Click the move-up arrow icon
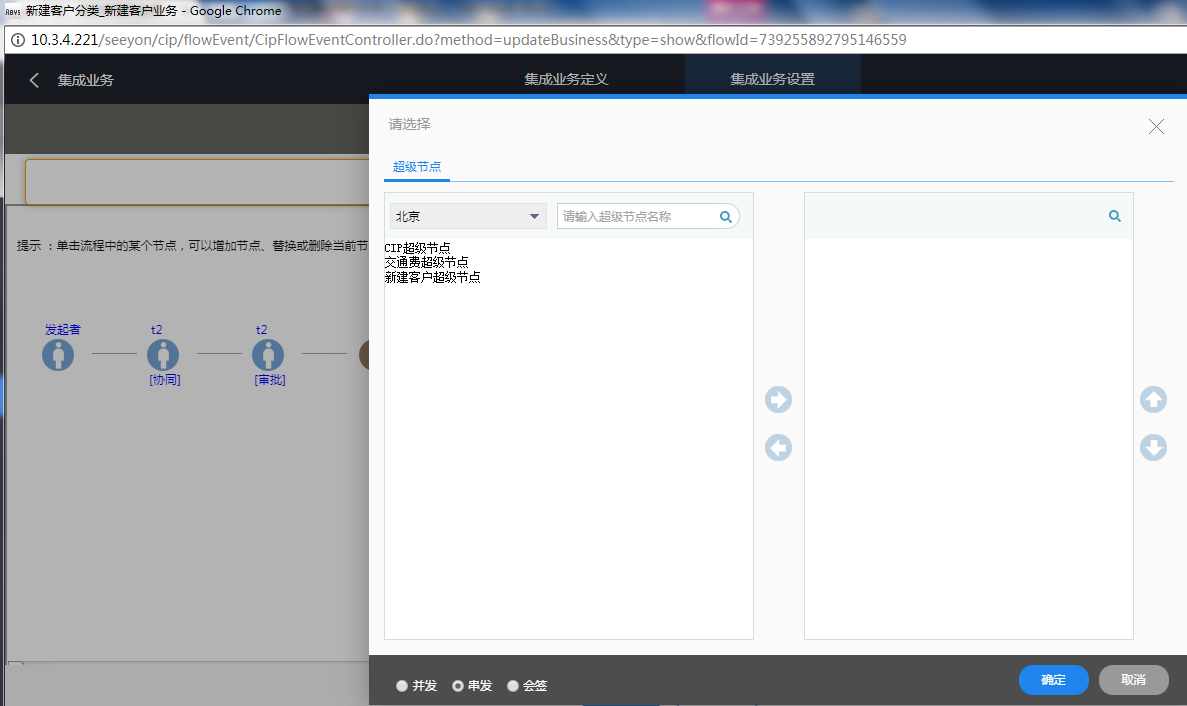1187x706 pixels. pyautogui.click(x=1153, y=400)
